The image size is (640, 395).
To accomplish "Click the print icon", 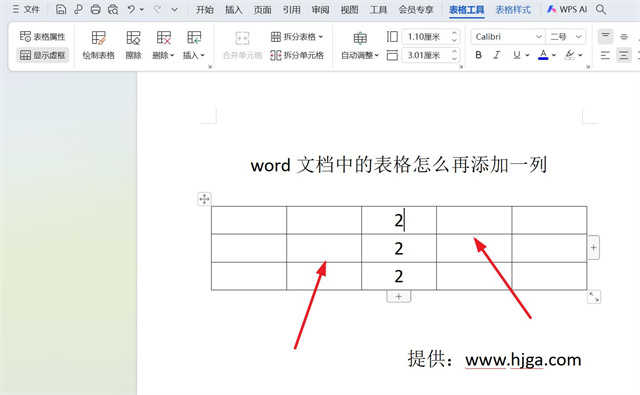I will point(96,9).
